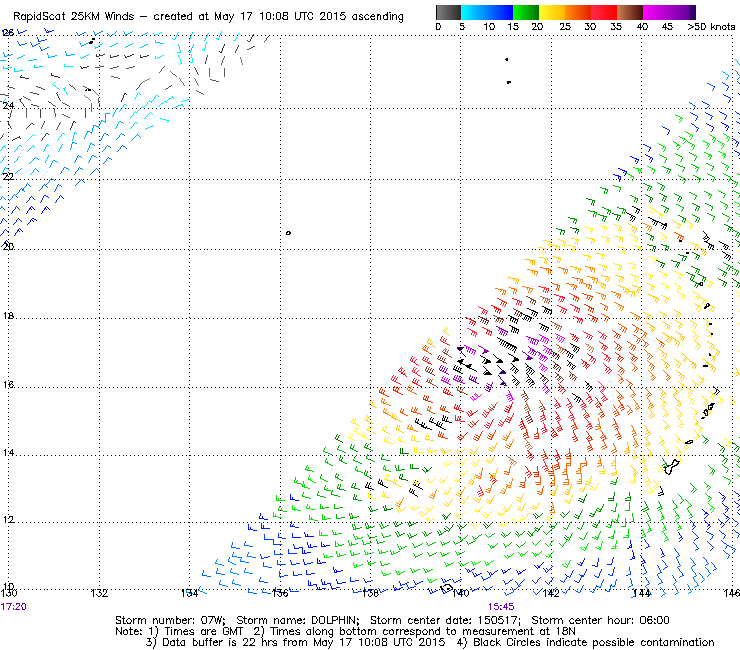Click the 'Storm center date: 150517;' text
This screenshot has height=650, width=740.
(x=445, y=620)
